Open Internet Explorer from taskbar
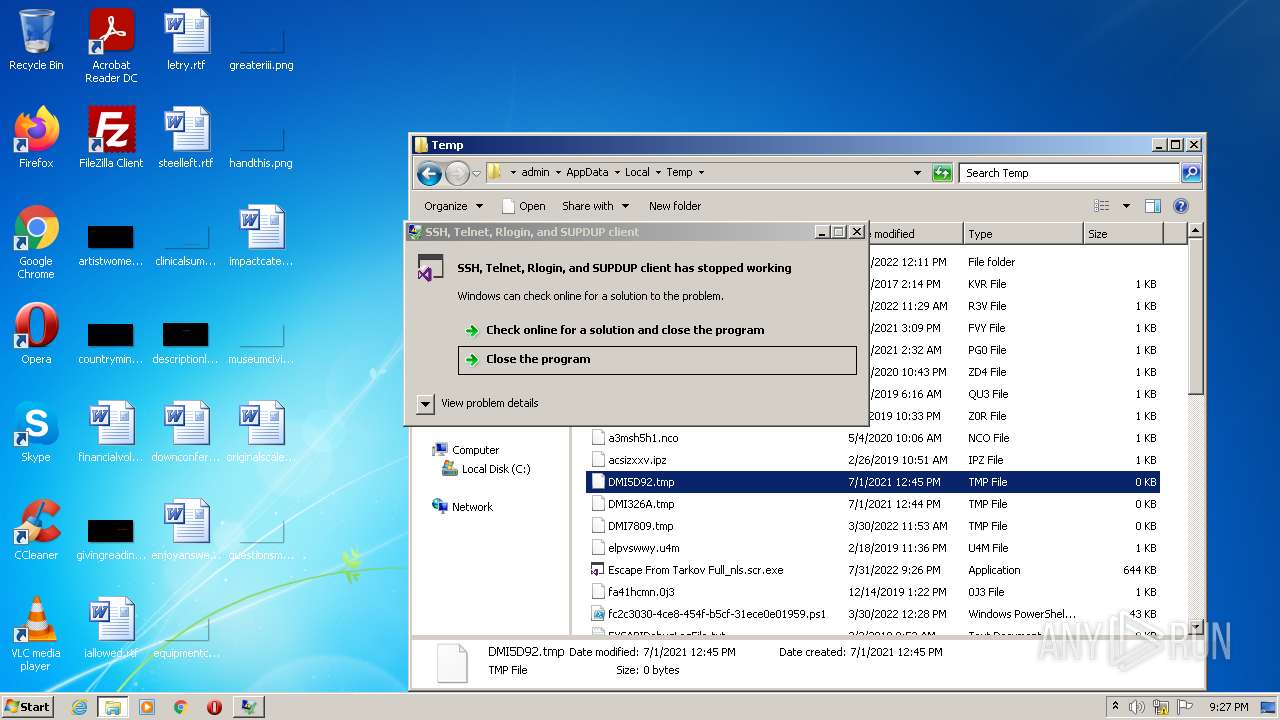The image size is (1280, 720). (x=80, y=707)
